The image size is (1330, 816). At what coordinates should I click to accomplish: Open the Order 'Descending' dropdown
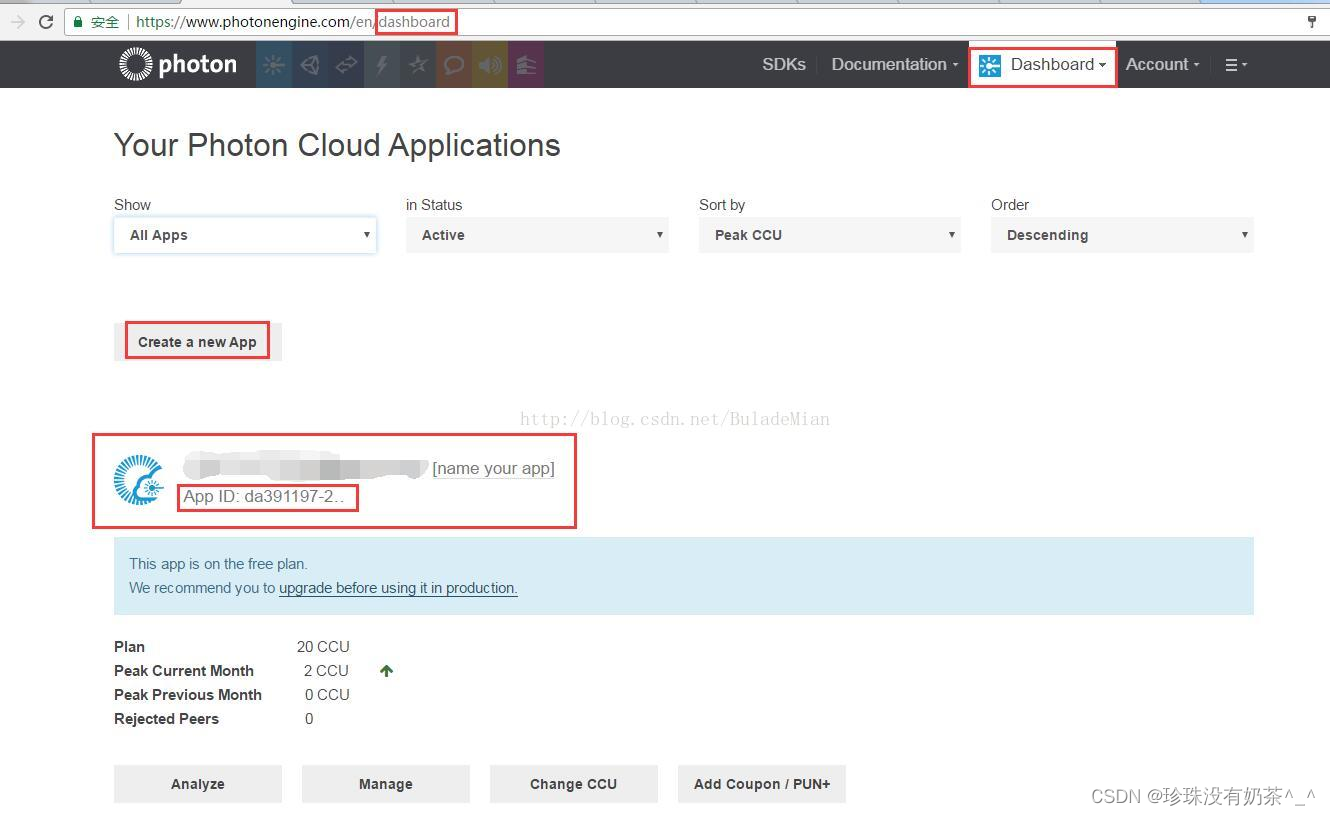click(1122, 235)
